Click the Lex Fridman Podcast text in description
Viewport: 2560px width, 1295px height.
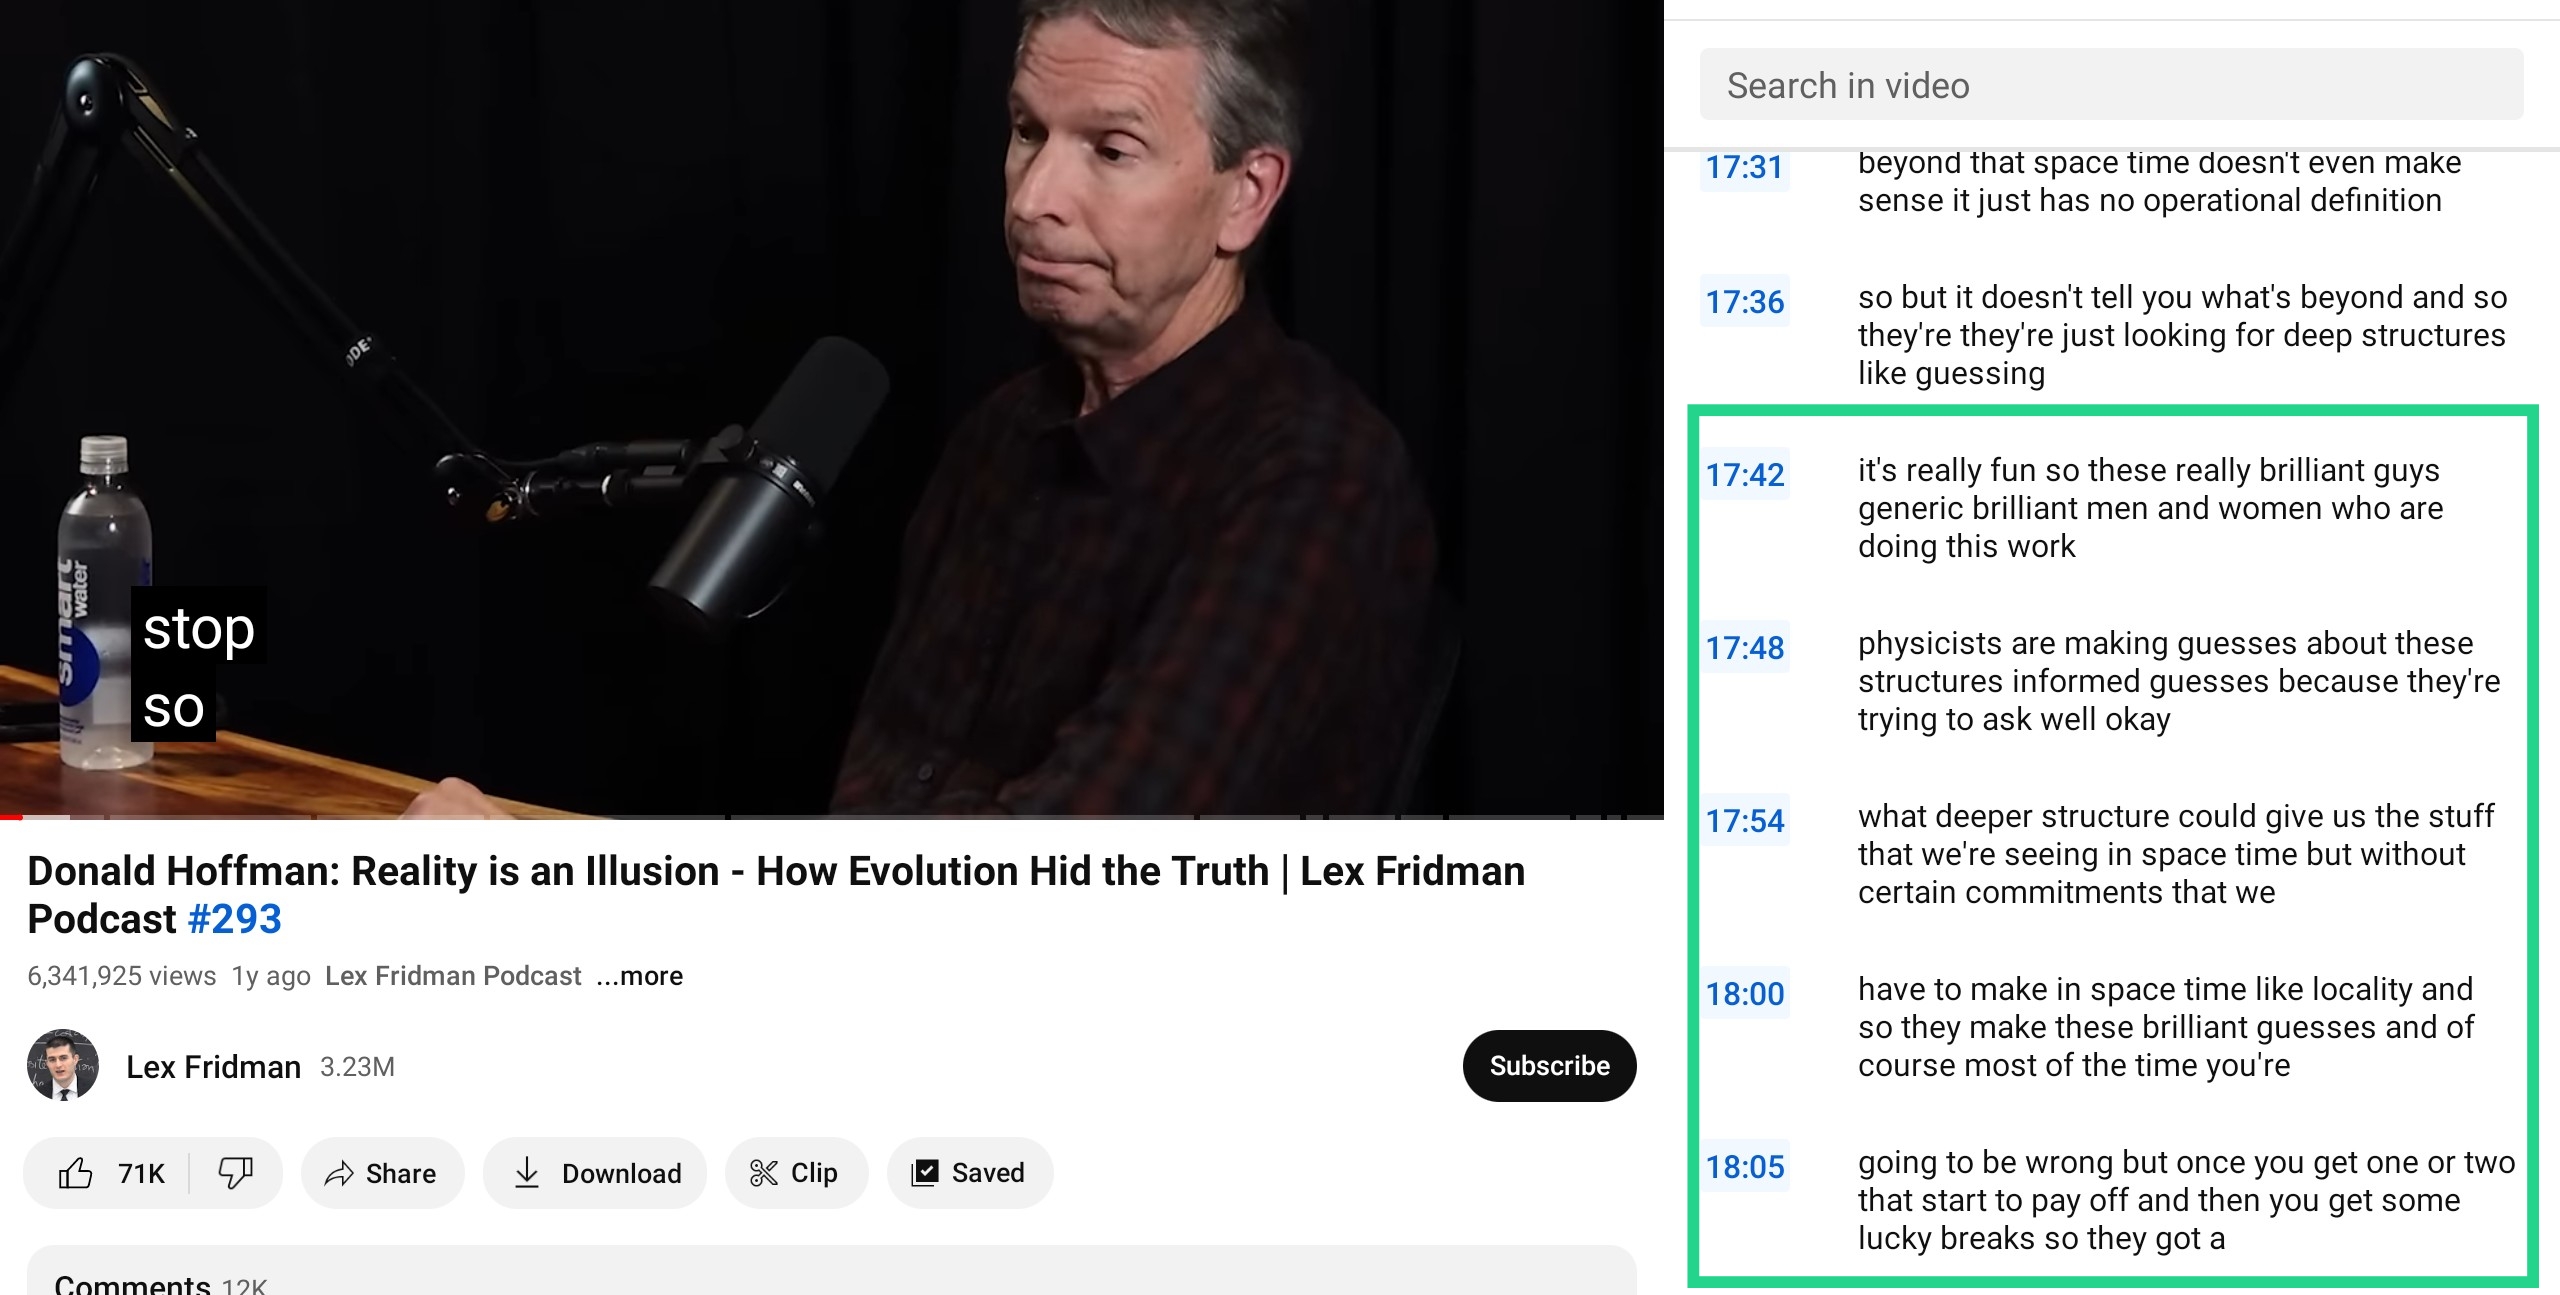point(453,976)
